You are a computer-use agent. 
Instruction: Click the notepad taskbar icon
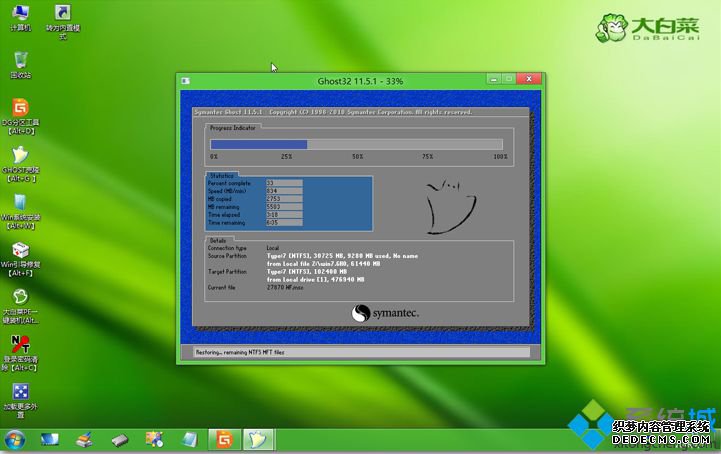point(189,440)
